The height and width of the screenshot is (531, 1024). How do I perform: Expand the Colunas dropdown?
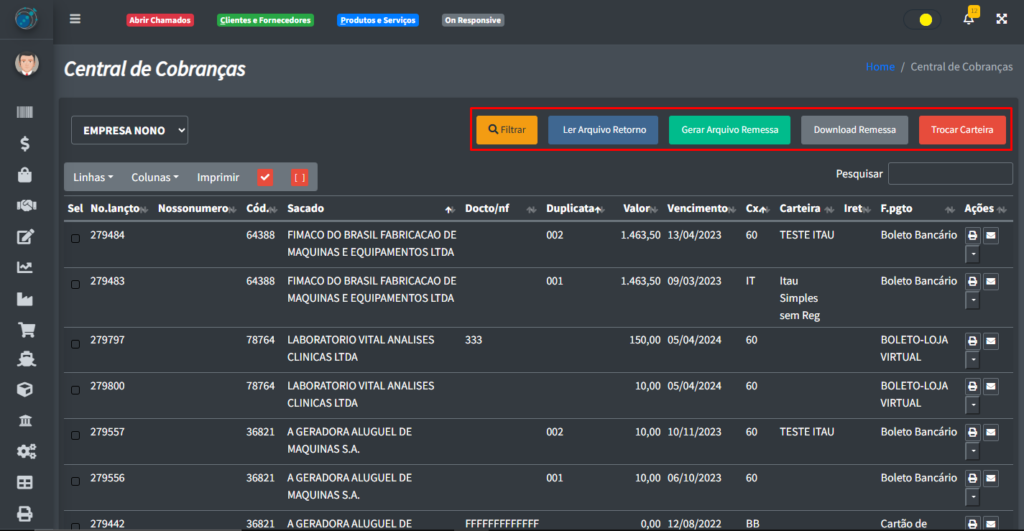tap(154, 177)
